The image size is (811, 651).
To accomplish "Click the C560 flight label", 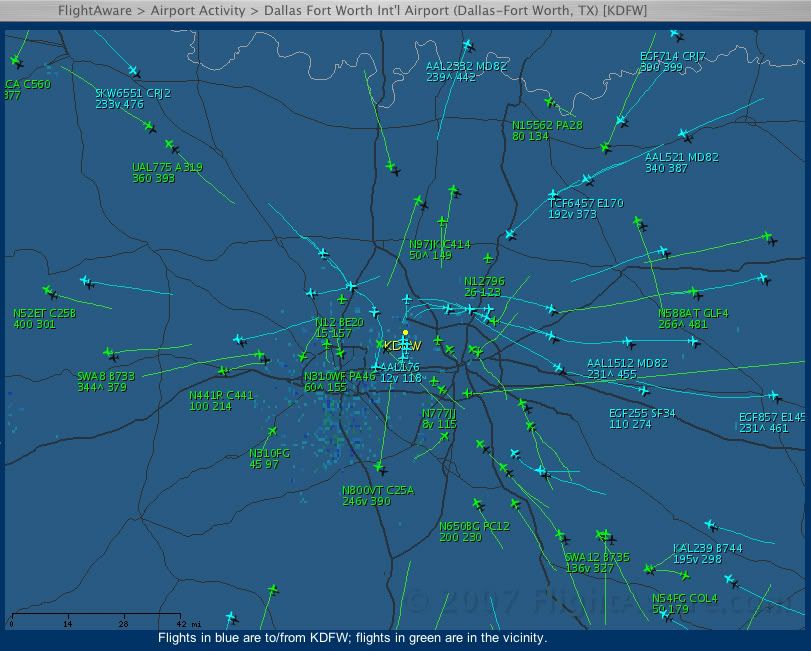I will [x=27, y=89].
